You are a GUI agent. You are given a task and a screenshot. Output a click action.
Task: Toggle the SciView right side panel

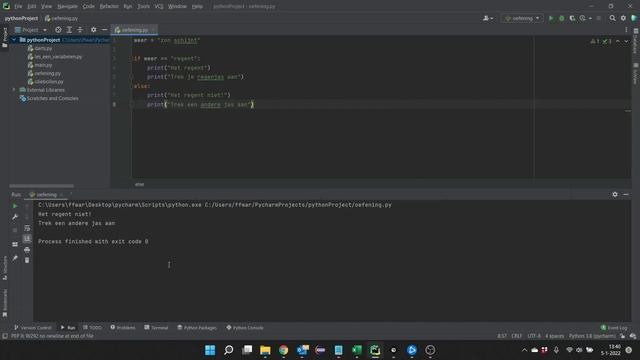point(636,73)
